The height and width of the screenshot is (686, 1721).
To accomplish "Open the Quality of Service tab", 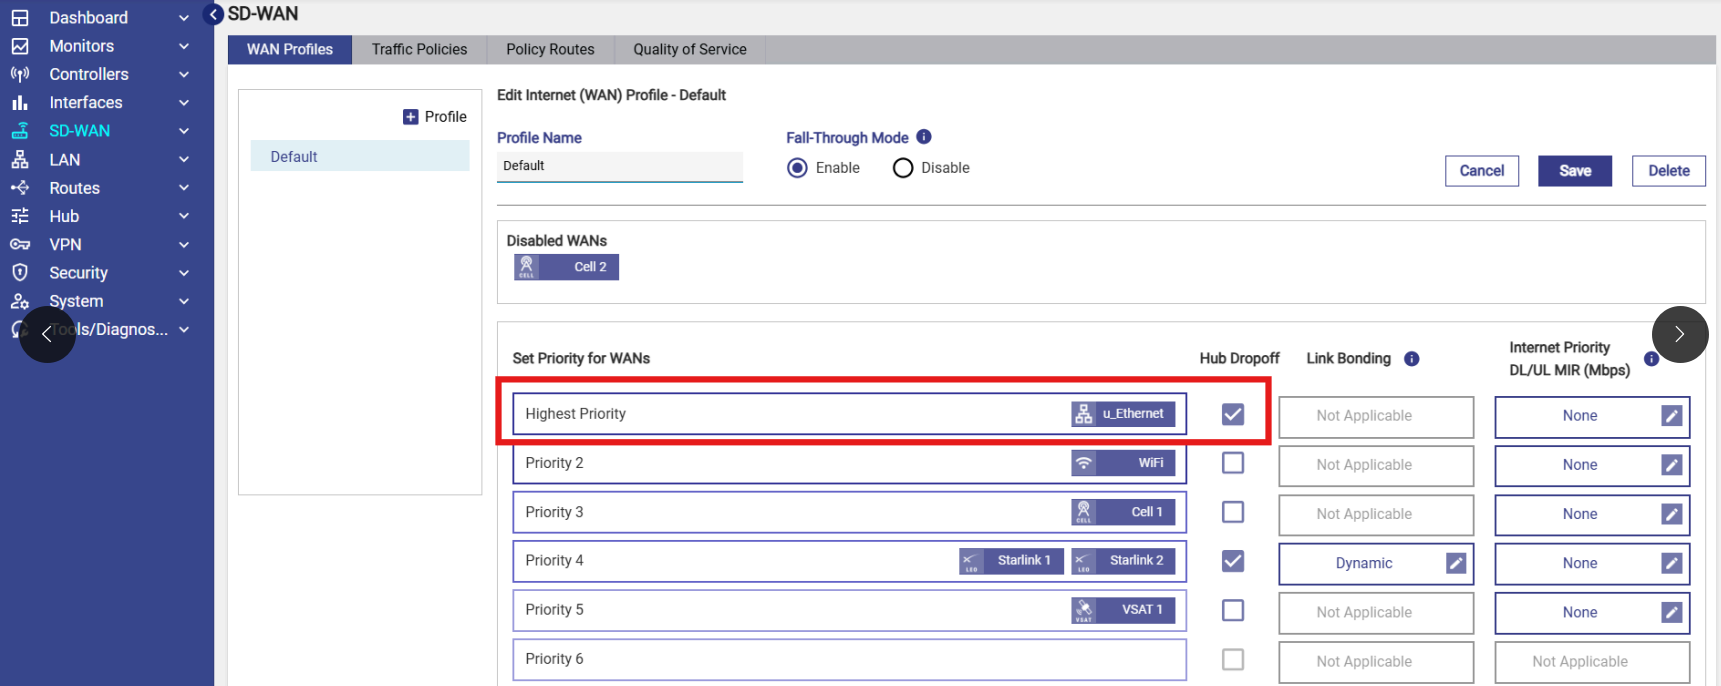I will (689, 50).
